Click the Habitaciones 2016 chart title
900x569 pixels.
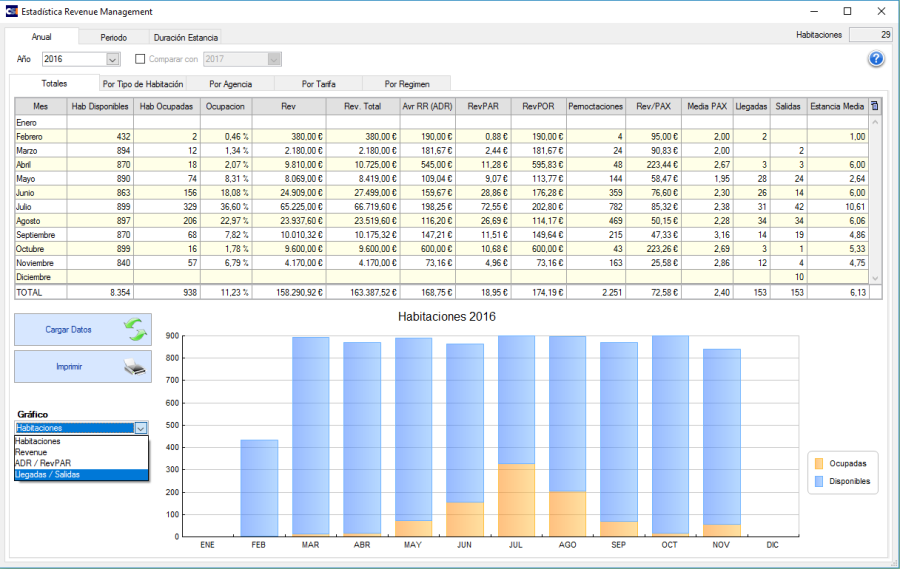447,317
